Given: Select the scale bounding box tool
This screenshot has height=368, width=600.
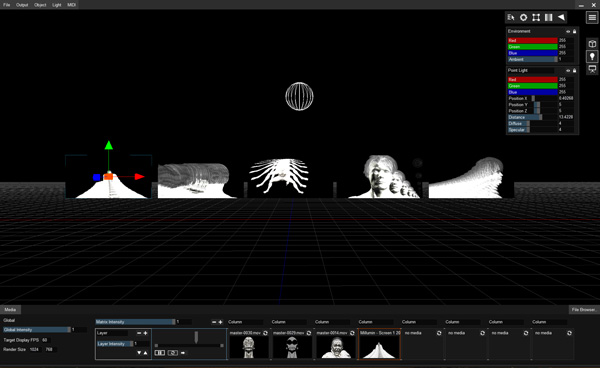Looking at the screenshot, I should [x=536, y=18].
